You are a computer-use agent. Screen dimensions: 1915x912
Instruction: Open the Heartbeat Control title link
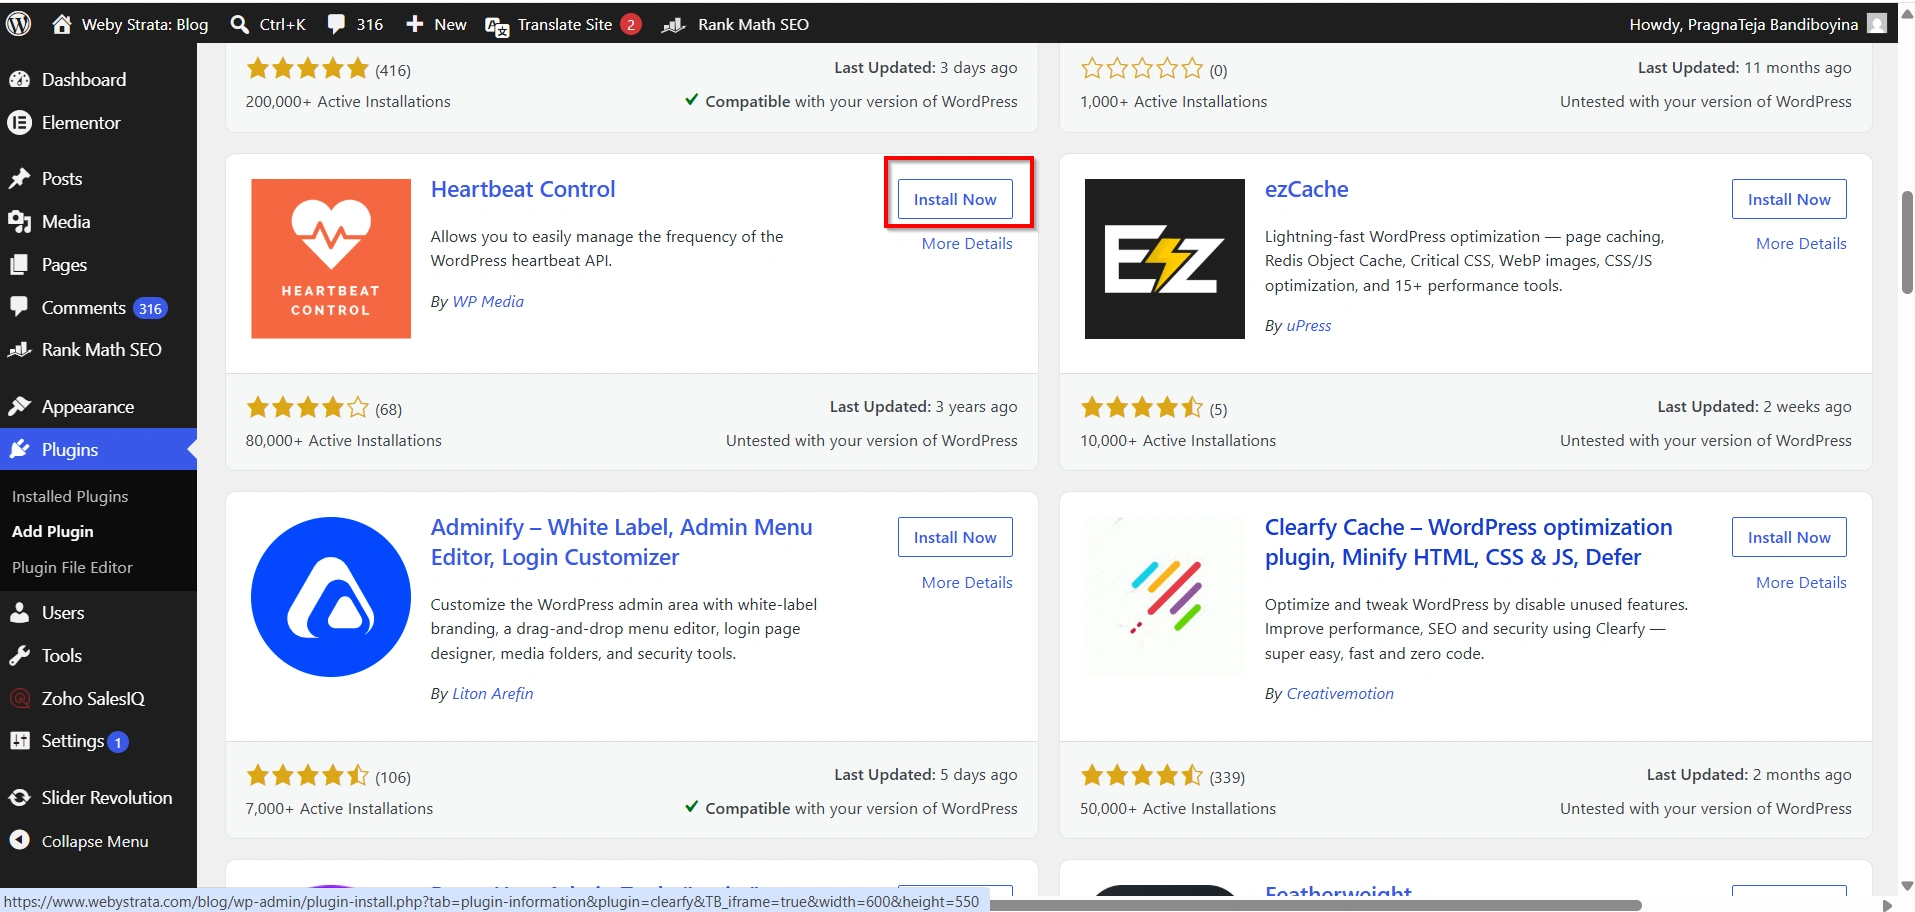(523, 189)
